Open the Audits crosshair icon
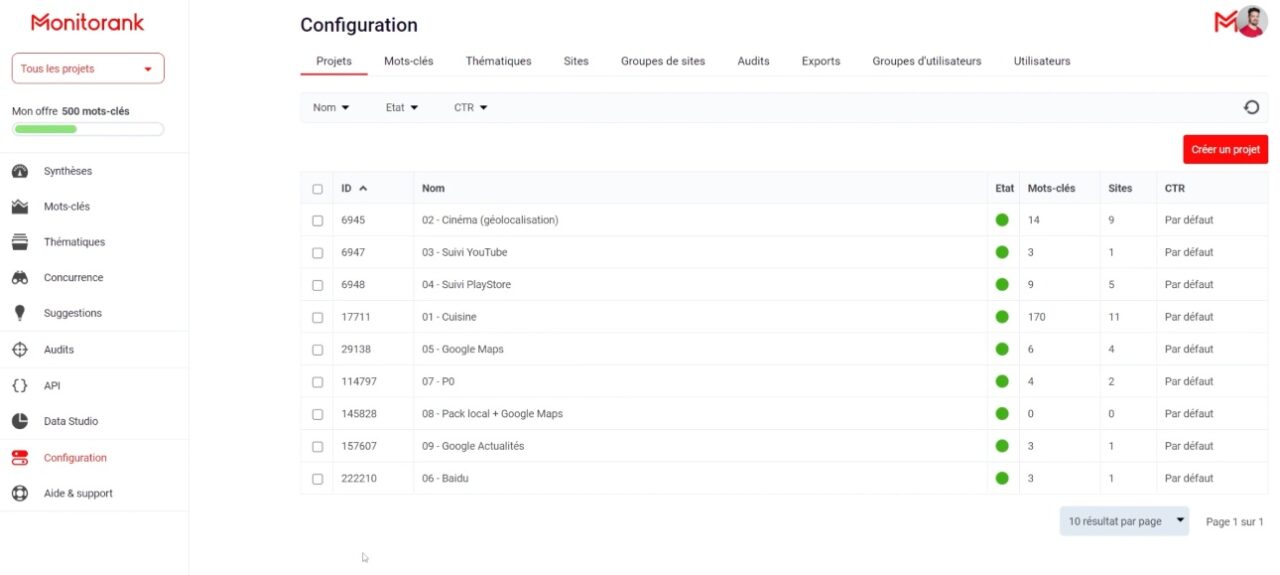The height and width of the screenshot is (575, 1280). pos(20,350)
